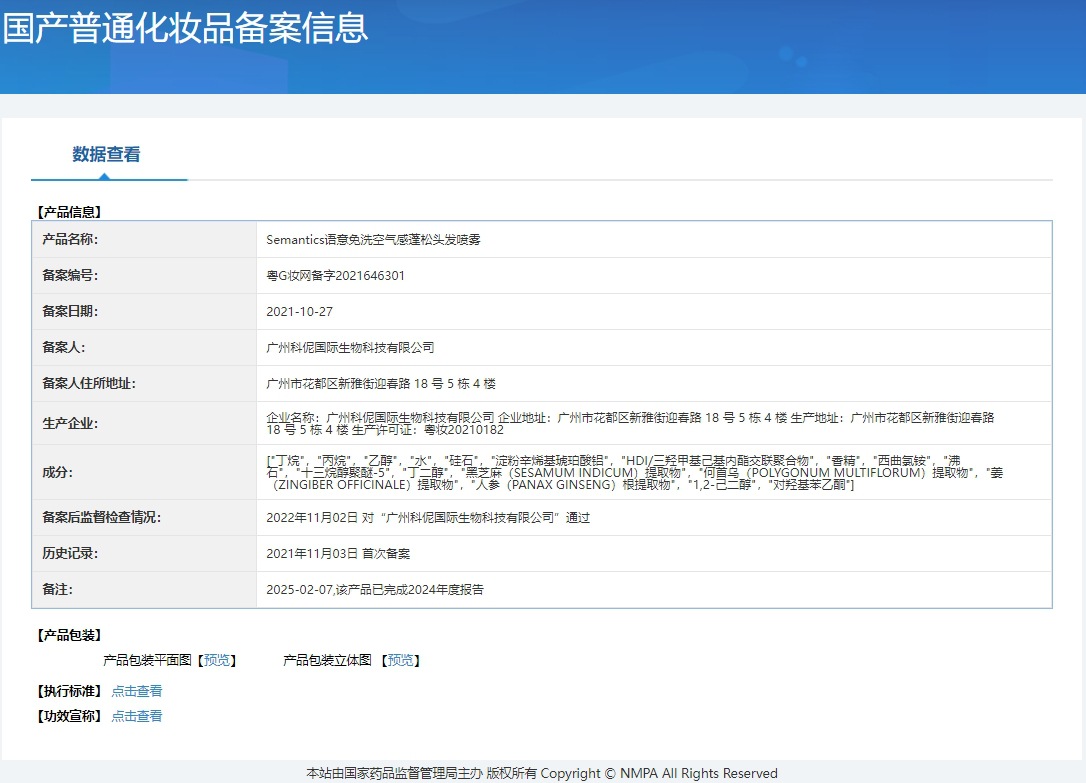Click the NMPA copyright footer text
The width and height of the screenshot is (1086, 783).
click(x=542, y=773)
